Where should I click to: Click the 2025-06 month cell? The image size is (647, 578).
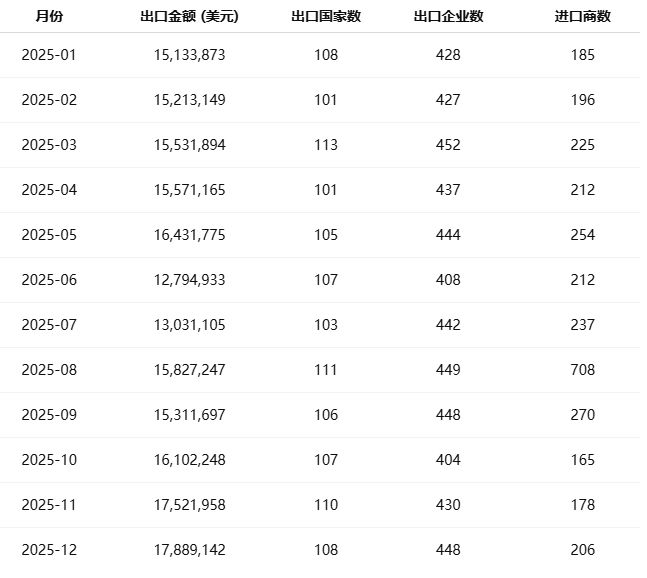click(x=49, y=280)
